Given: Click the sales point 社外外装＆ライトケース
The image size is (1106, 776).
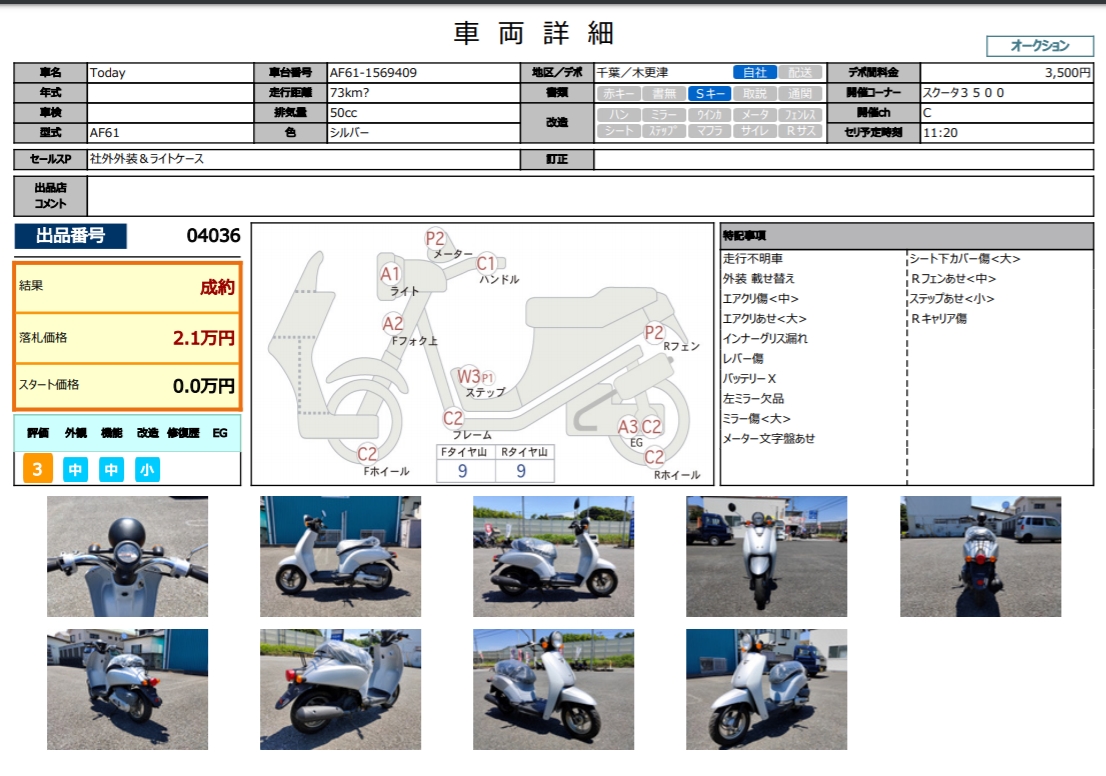Looking at the screenshot, I should click(147, 159).
